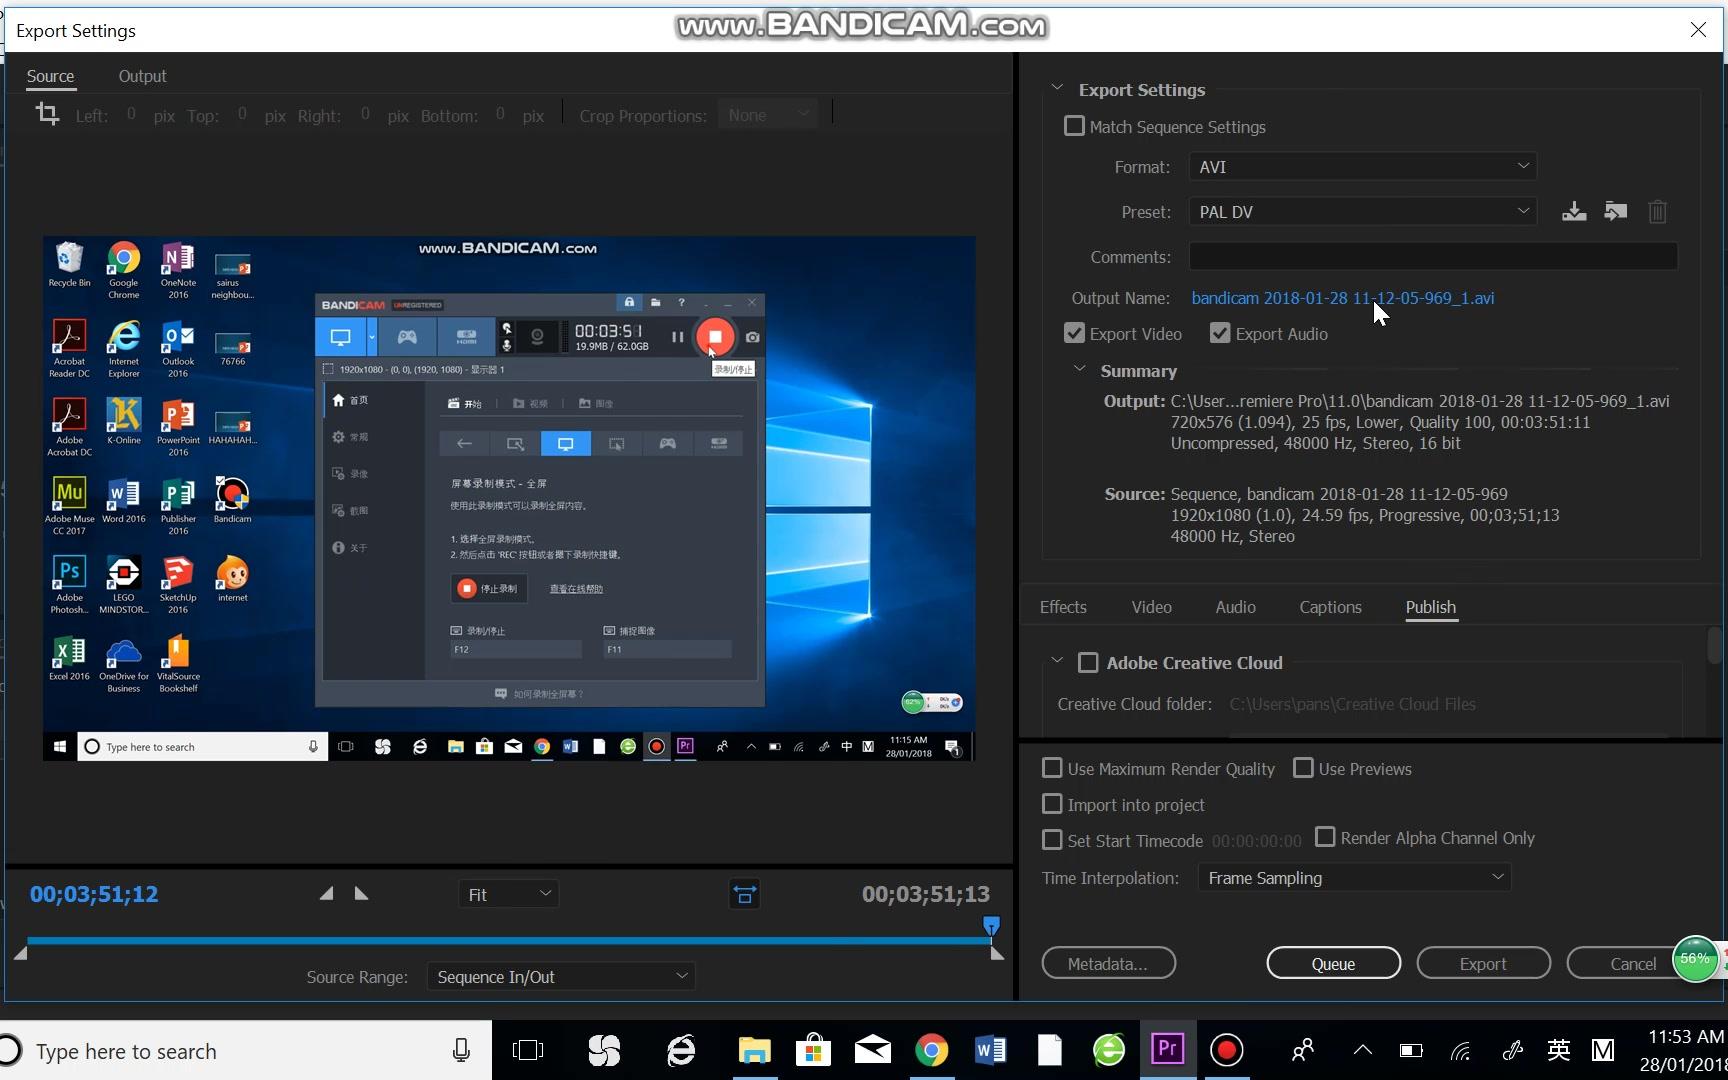Viewport: 1728px width, 1080px height.
Task: Click the microphone icon in search box
Action: [461, 1050]
